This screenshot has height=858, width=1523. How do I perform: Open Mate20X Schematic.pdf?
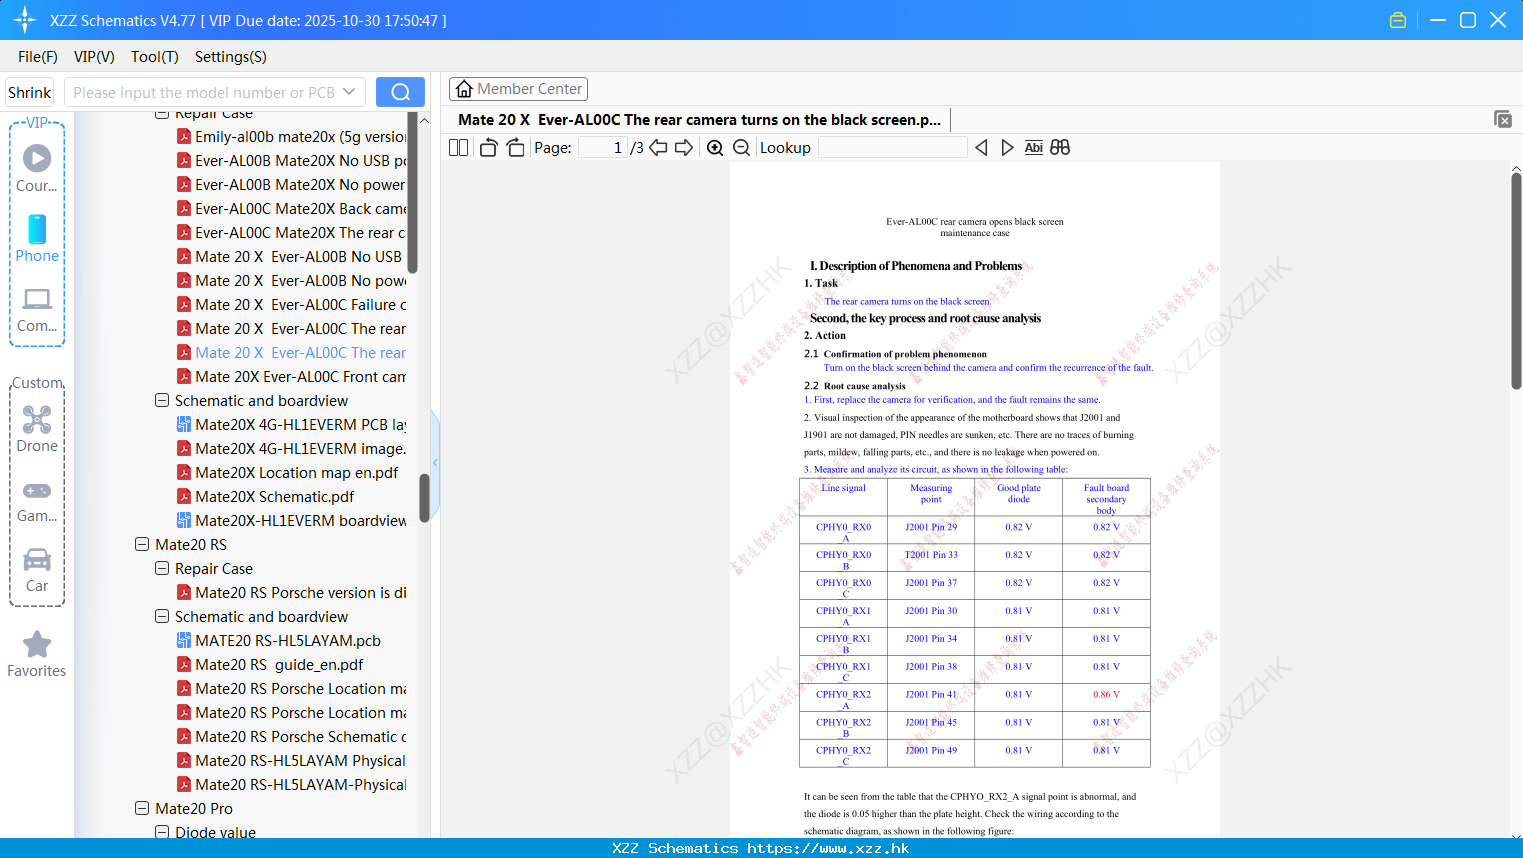(x=265, y=496)
